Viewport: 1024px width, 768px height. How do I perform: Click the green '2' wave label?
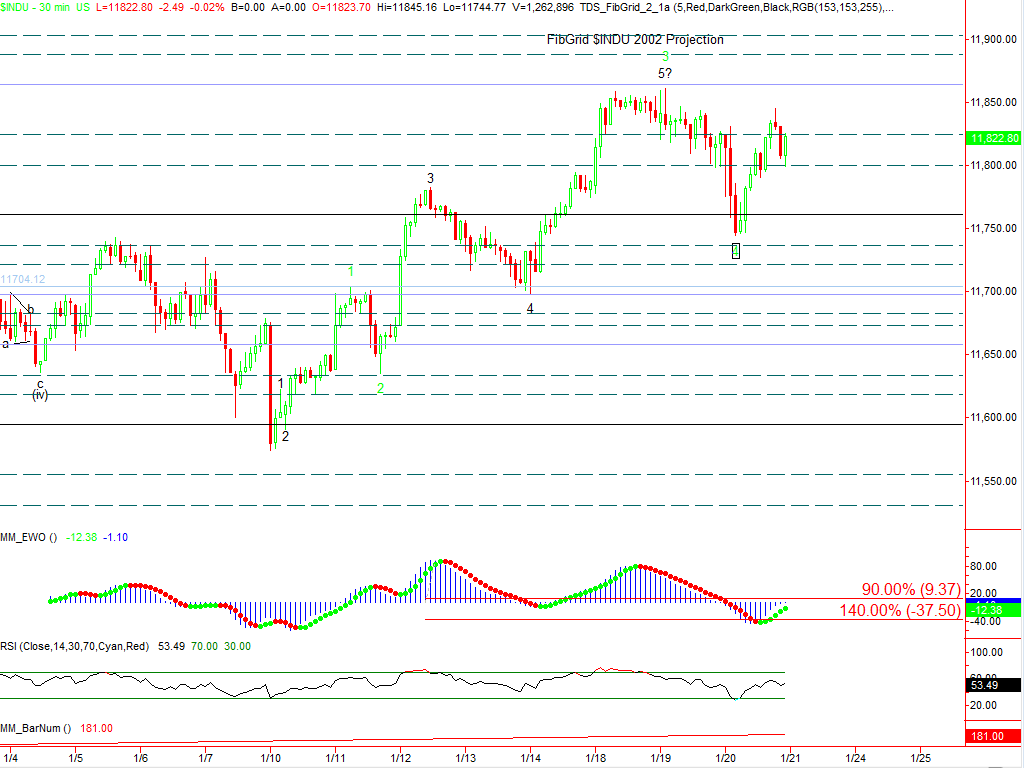[x=381, y=387]
